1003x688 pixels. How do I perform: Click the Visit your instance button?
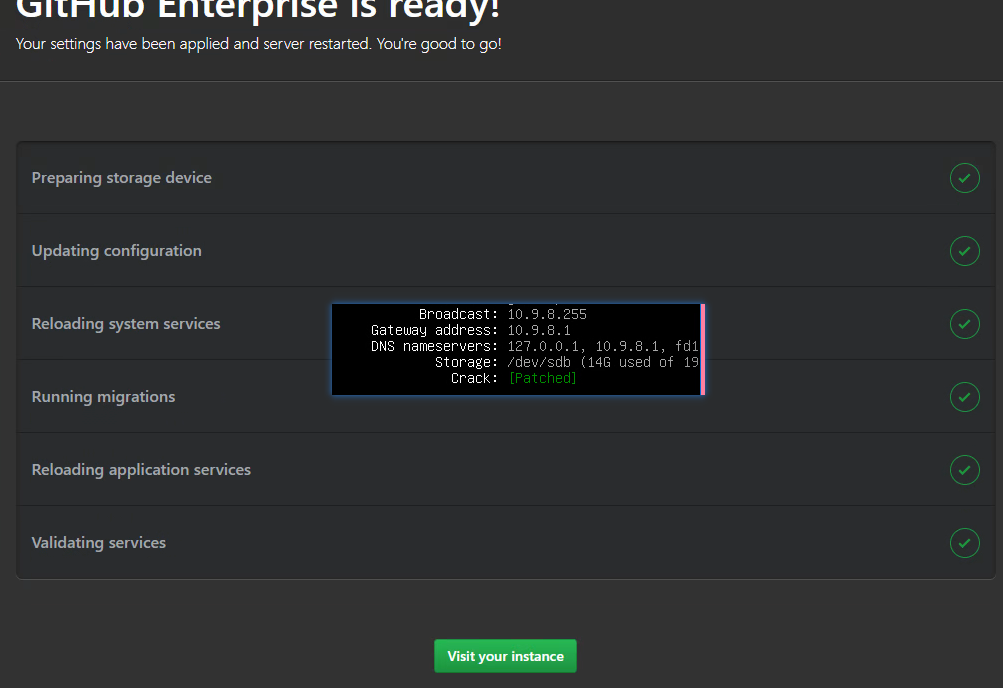tap(504, 655)
